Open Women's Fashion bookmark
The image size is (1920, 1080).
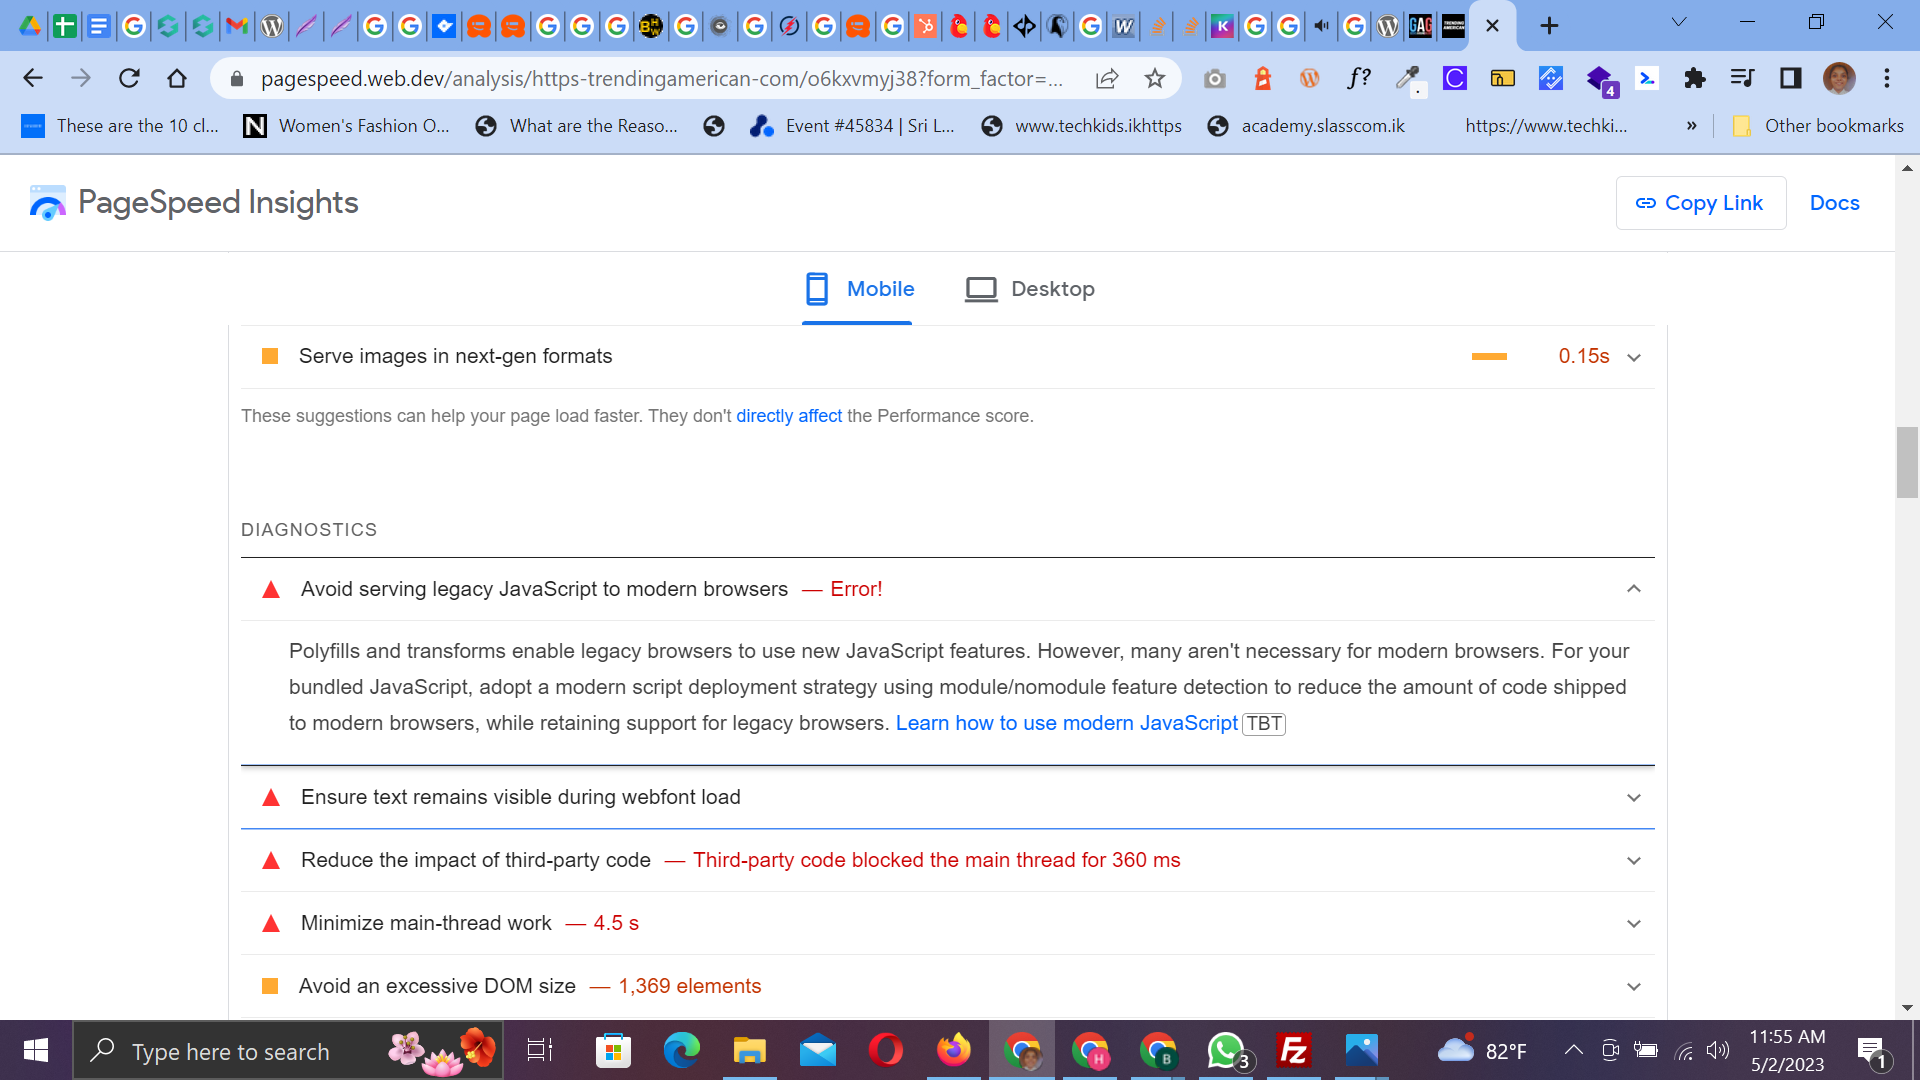[x=347, y=126]
